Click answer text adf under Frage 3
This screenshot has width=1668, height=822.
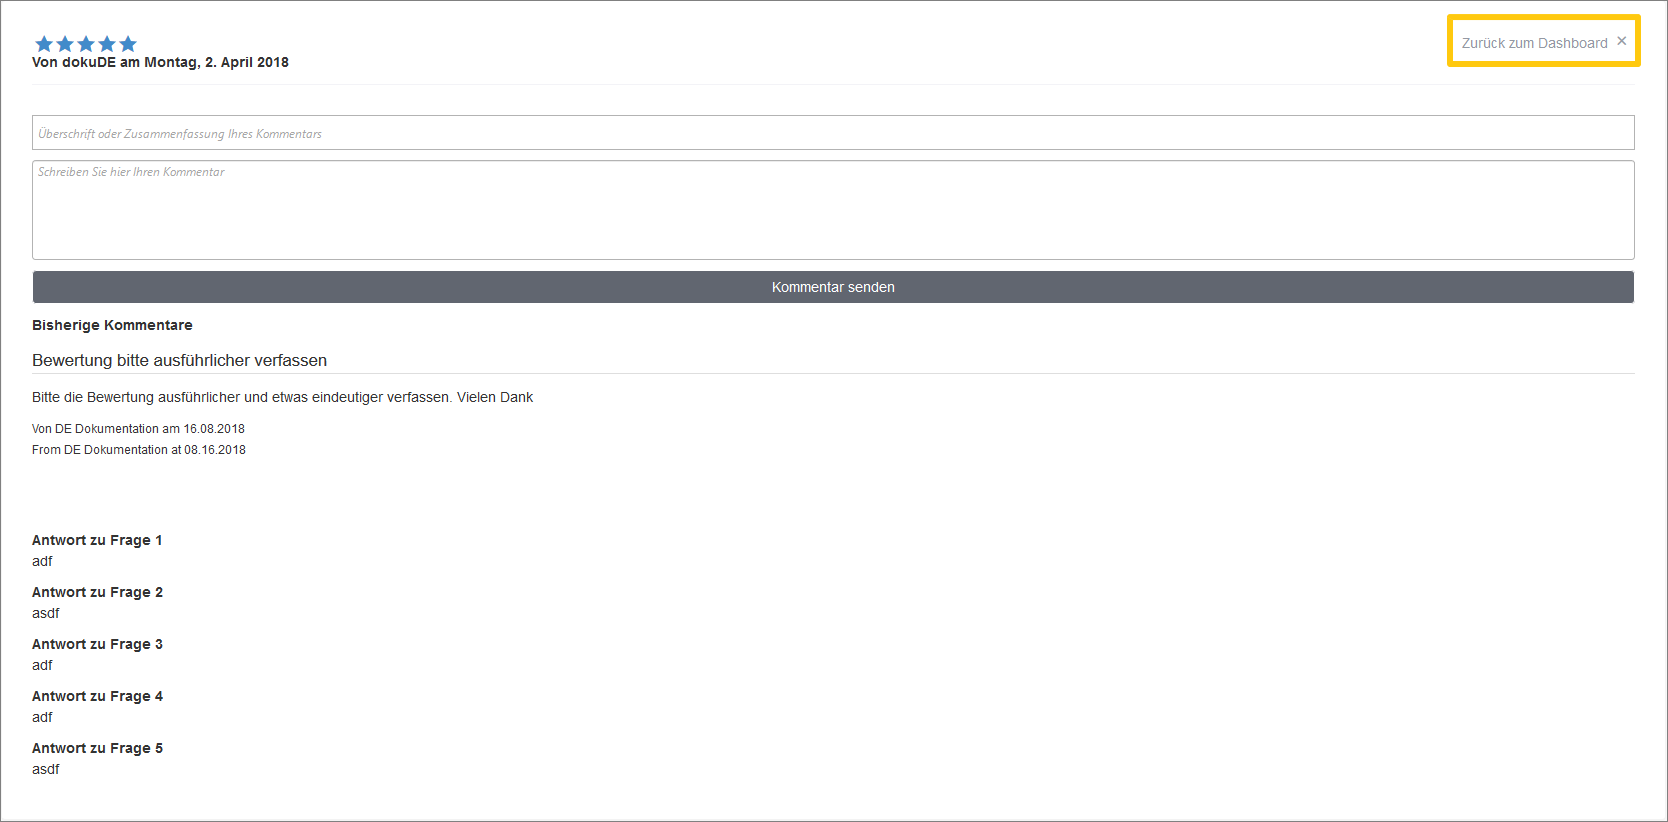(x=42, y=665)
